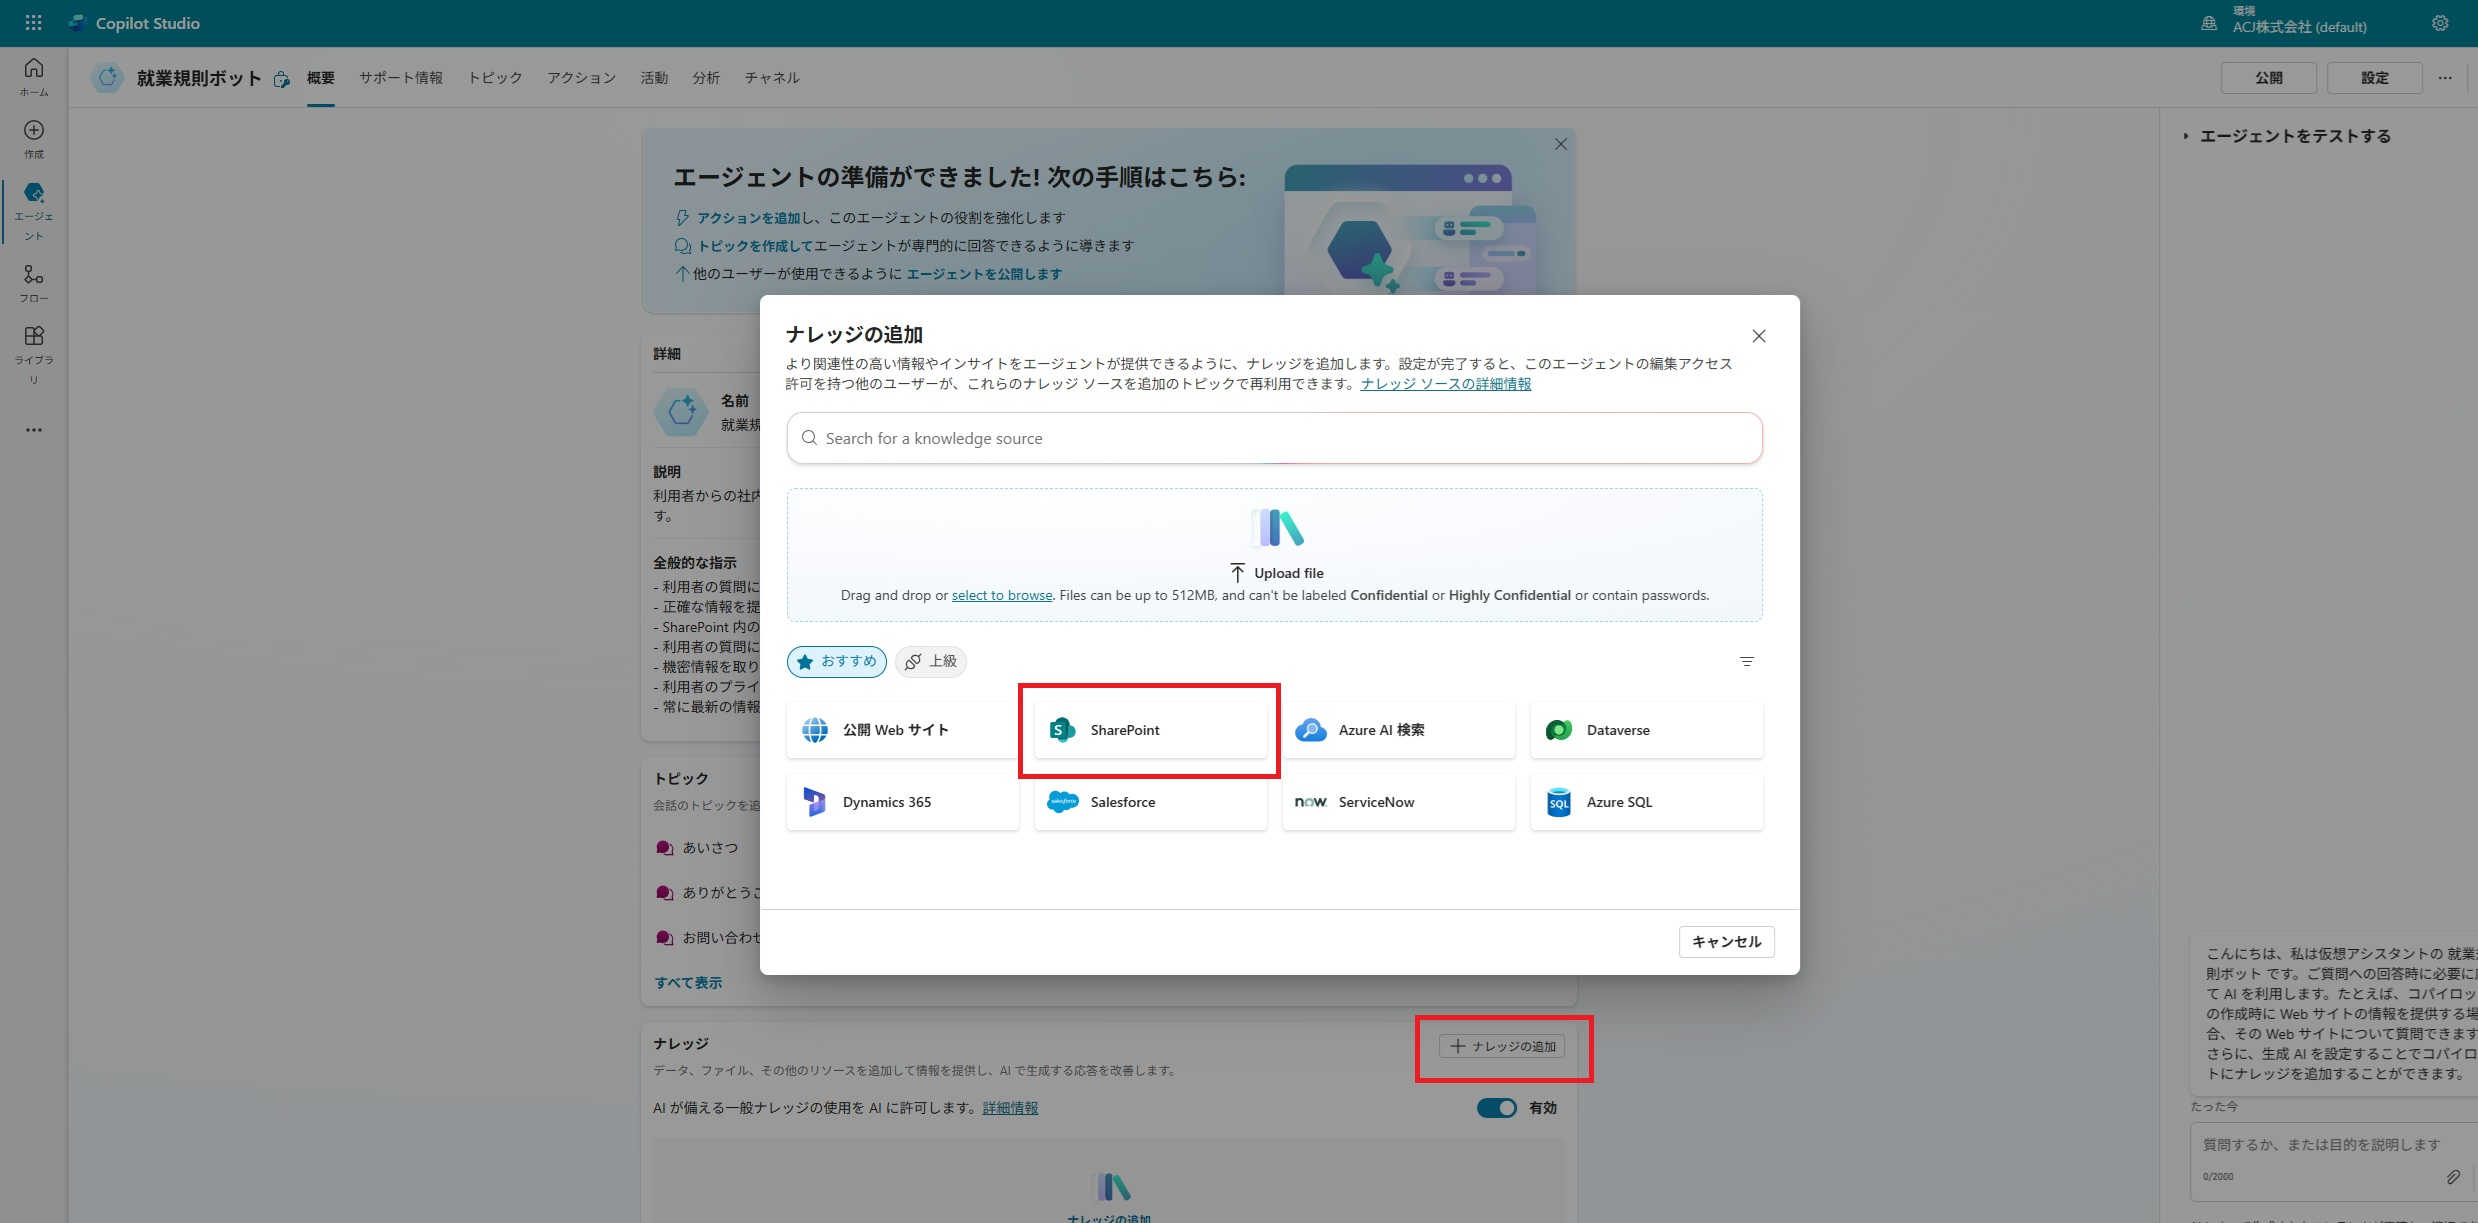The height and width of the screenshot is (1223, 2478).
Task: Open the sidebar more options ellipsis
Action: (x=34, y=430)
